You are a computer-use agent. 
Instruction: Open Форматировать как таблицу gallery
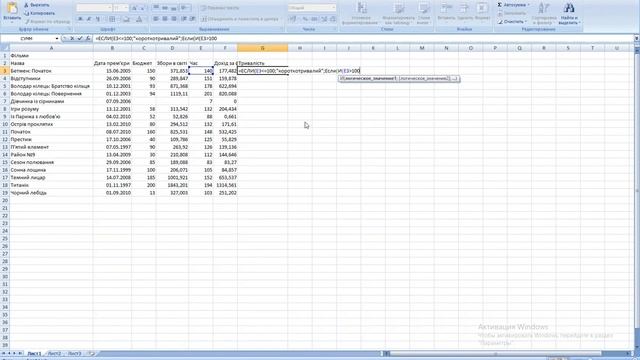tap(399, 13)
